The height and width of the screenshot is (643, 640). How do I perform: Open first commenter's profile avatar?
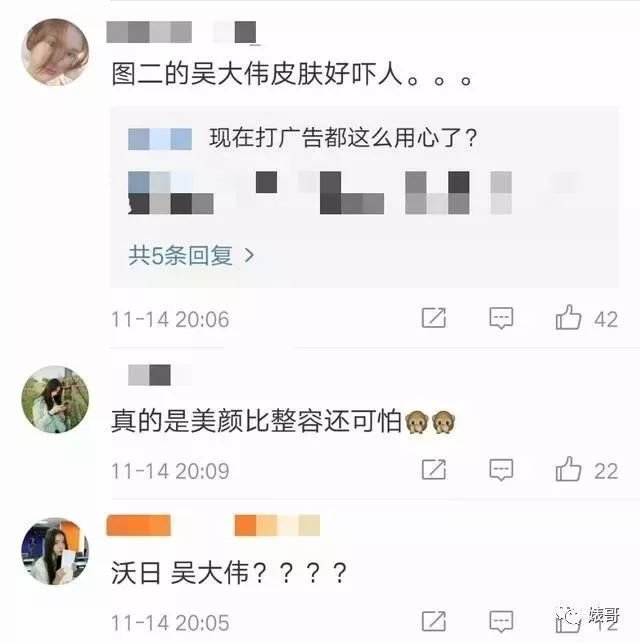pyautogui.click(x=55, y=52)
